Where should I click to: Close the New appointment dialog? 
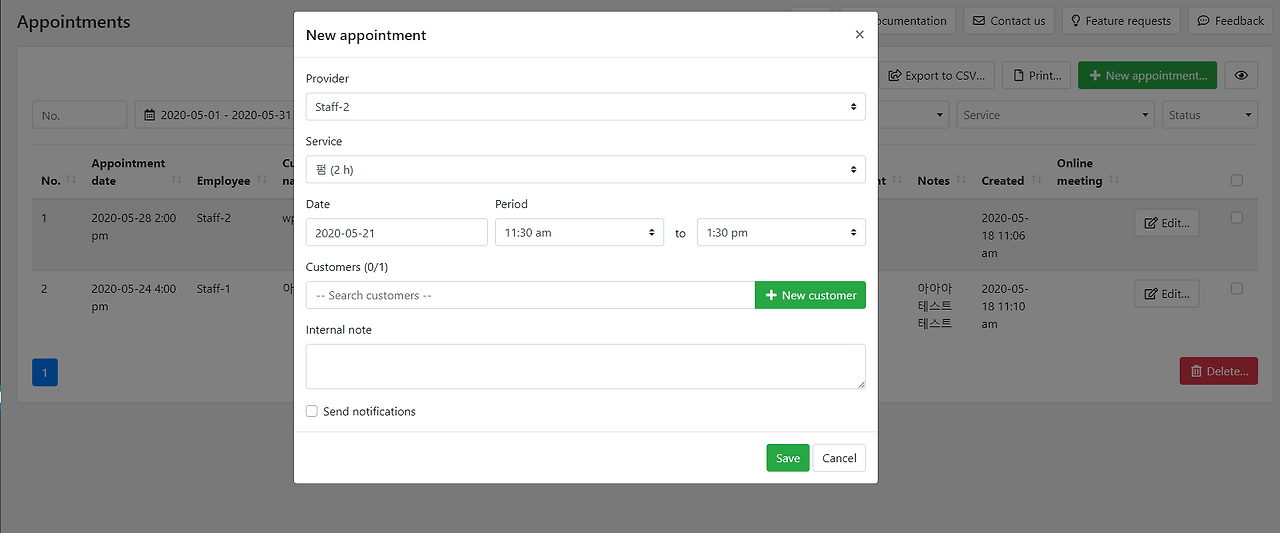coord(859,35)
